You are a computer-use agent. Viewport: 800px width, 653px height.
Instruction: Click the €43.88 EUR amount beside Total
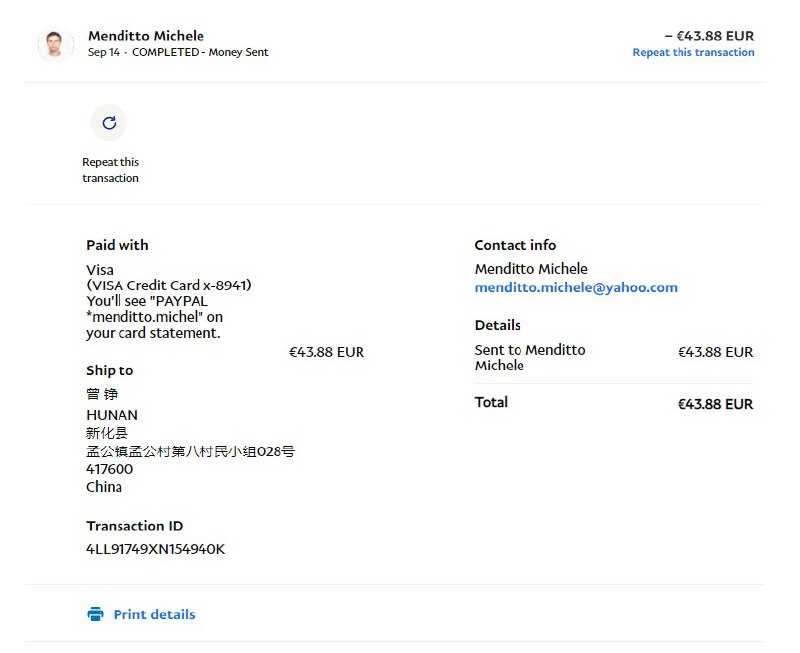(715, 404)
